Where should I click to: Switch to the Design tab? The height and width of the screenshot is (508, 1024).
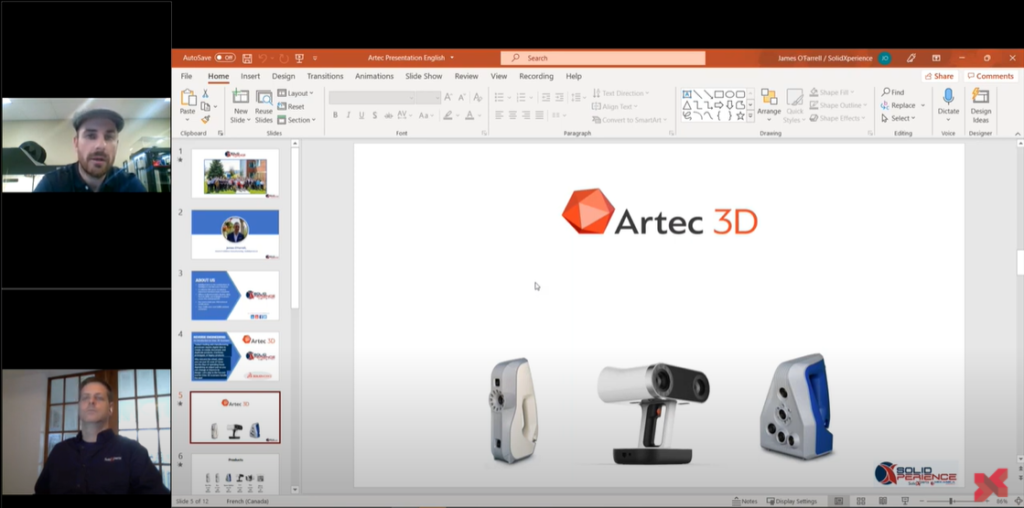point(283,76)
